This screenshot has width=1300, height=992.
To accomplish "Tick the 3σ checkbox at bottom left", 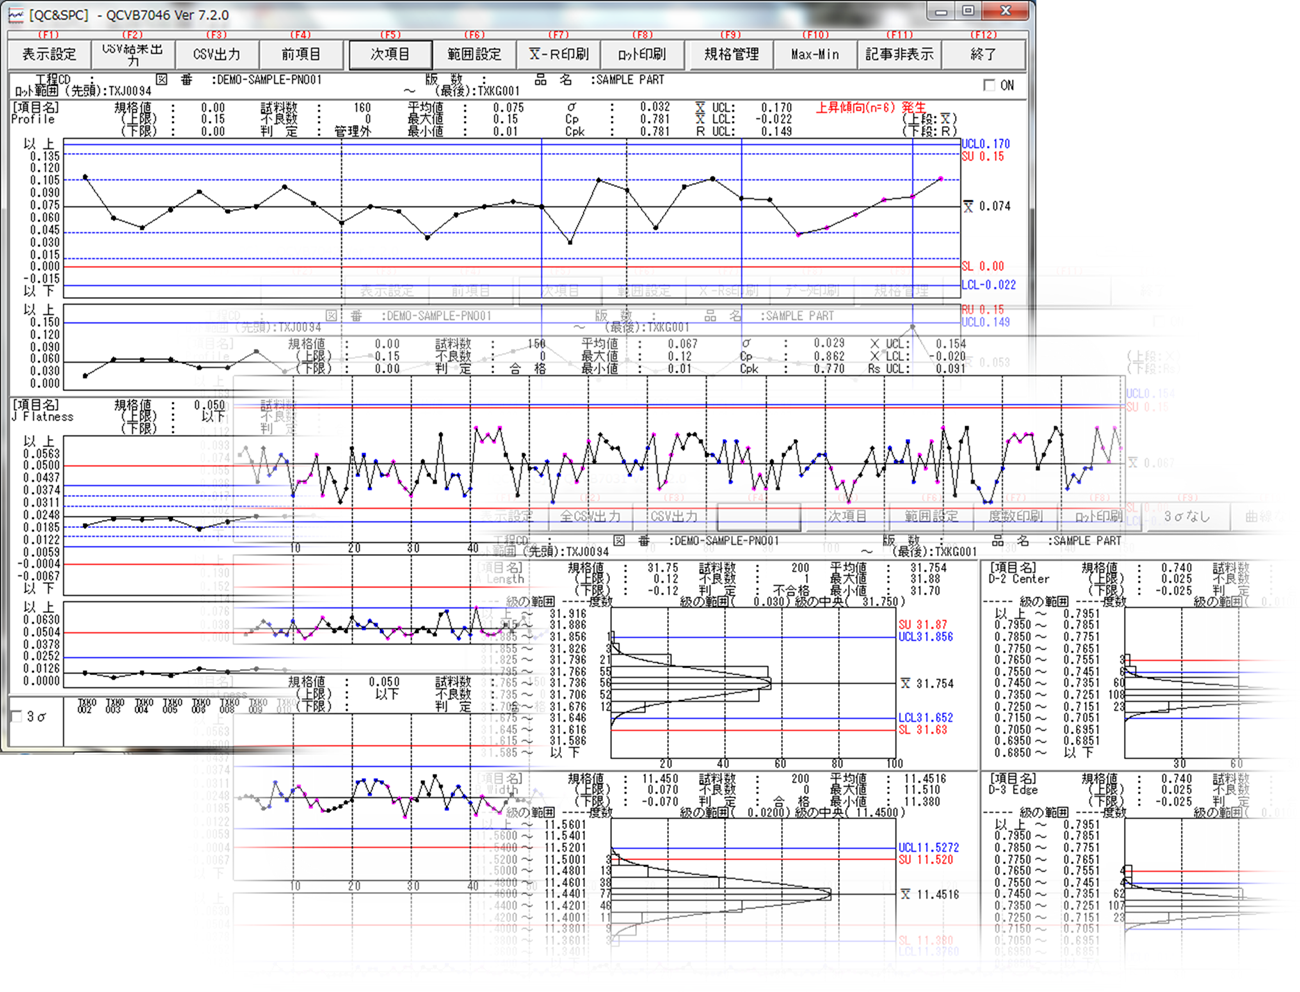I will pos(16,716).
